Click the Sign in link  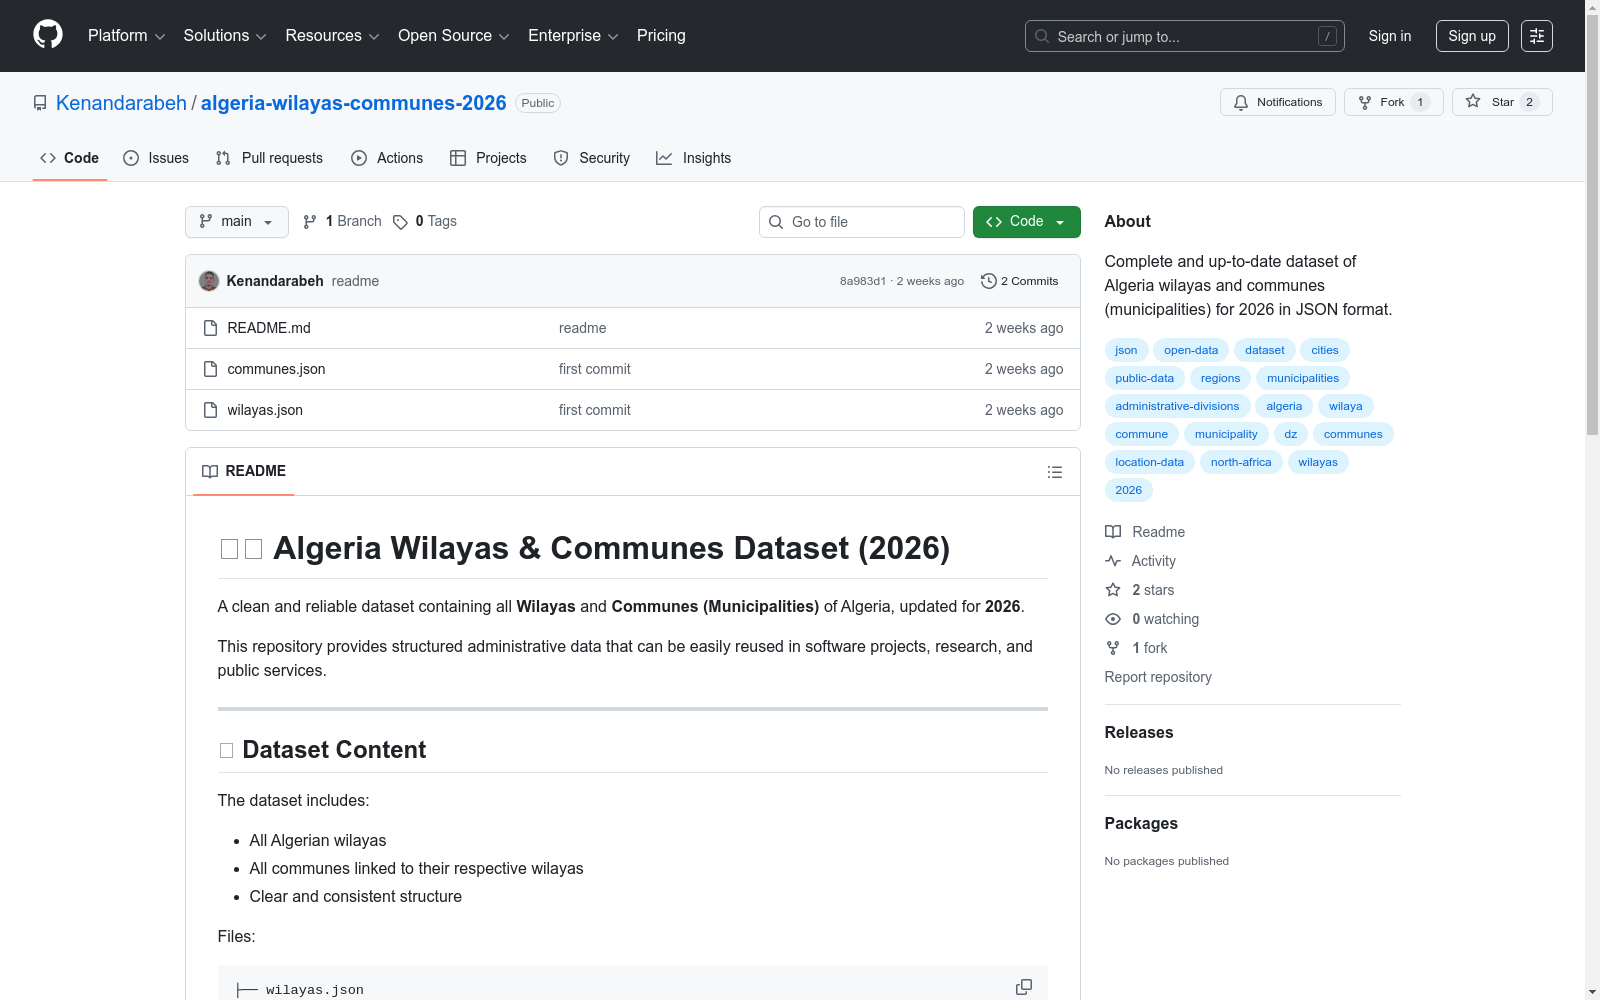pos(1390,36)
